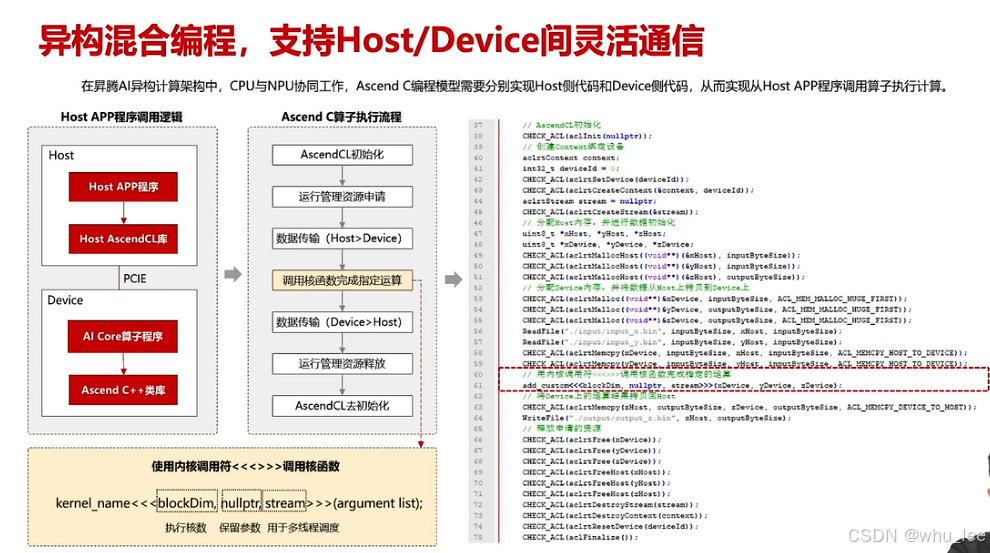
Task: Select the red 'Host AscendCL库' box
Action: tap(123, 239)
